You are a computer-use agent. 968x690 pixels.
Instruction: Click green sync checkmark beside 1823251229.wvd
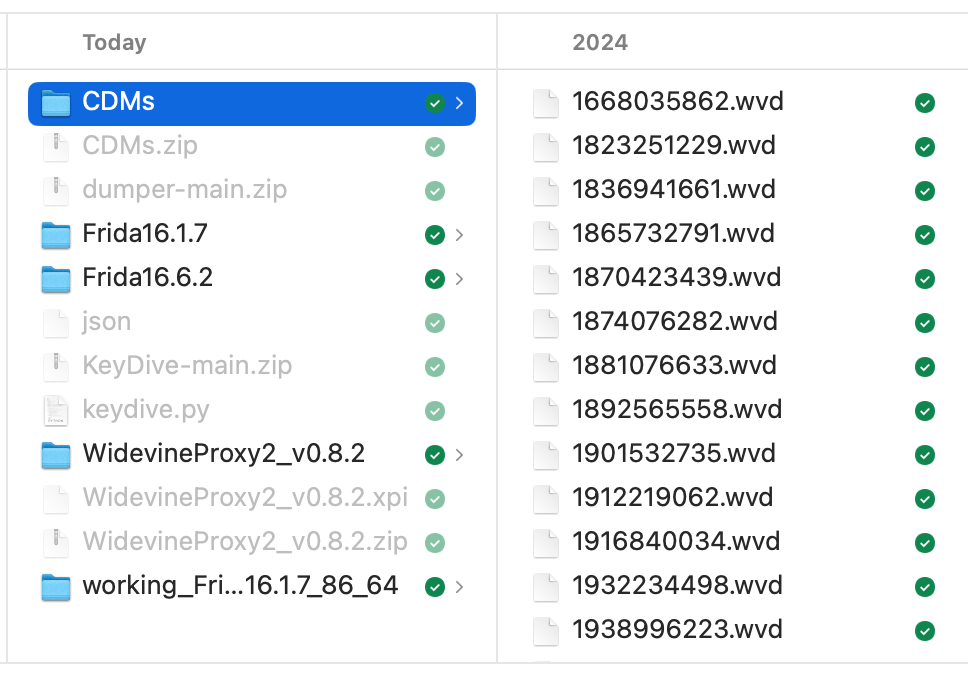[x=925, y=147]
